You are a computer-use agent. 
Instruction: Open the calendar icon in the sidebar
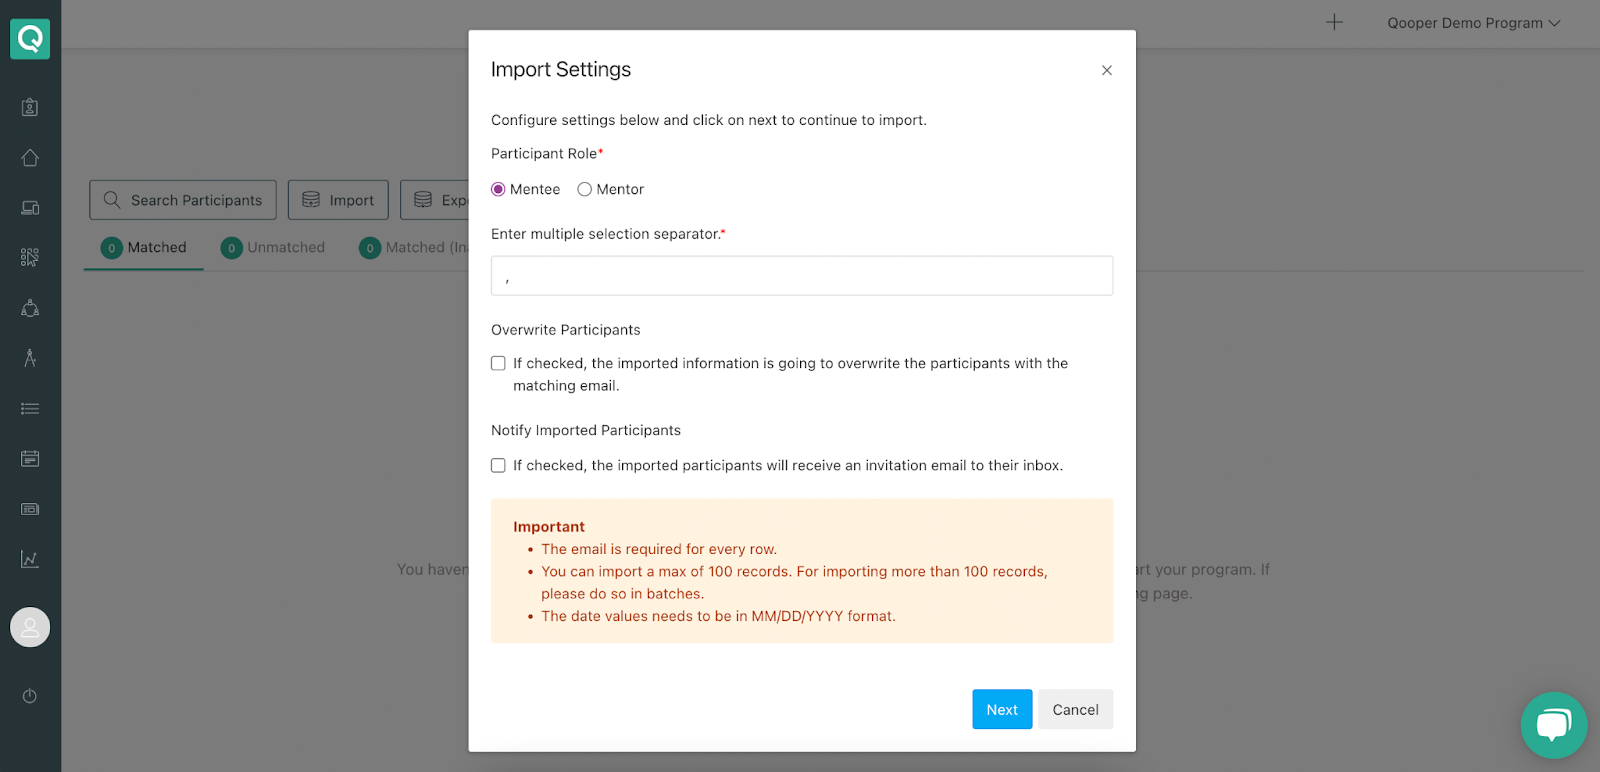pyautogui.click(x=30, y=459)
